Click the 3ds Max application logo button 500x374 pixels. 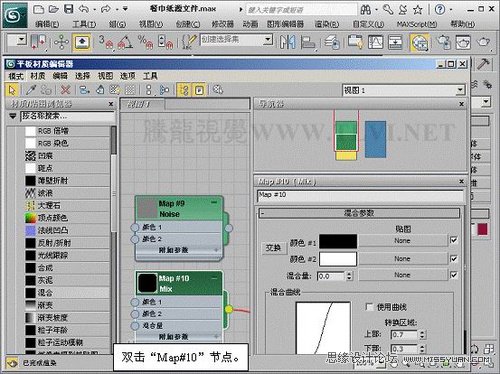[15, 15]
